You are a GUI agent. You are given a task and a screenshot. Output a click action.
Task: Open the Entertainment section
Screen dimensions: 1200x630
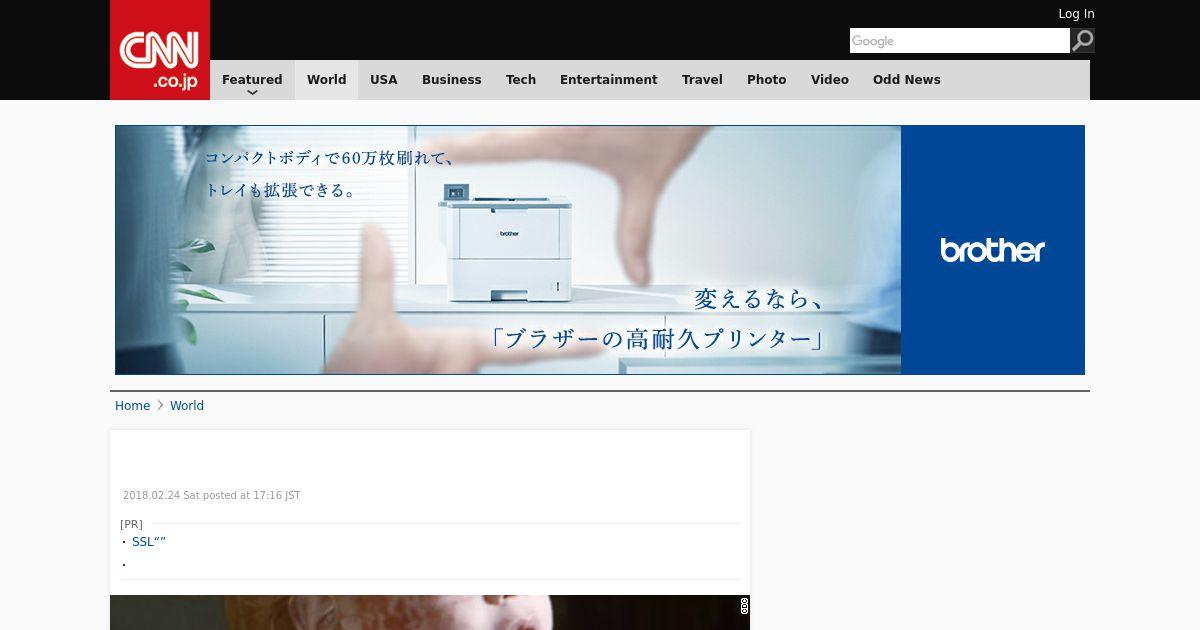(x=609, y=80)
